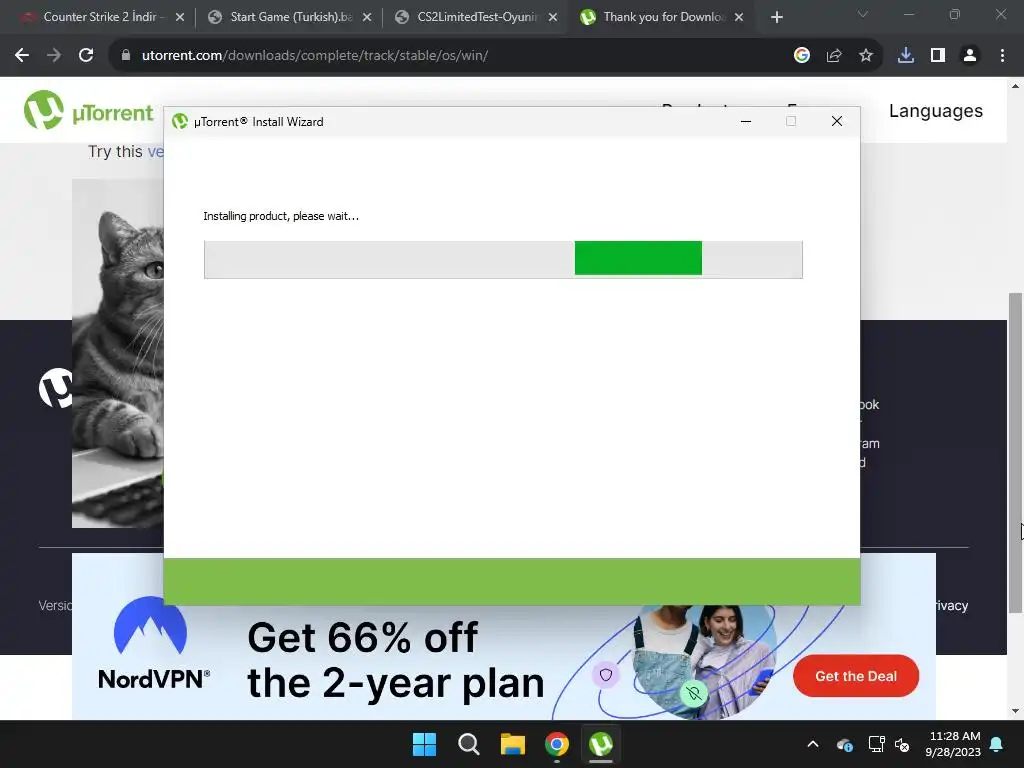This screenshot has height=768, width=1024.
Task: Click the network tray icon
Action: click(x=876, y=744)
